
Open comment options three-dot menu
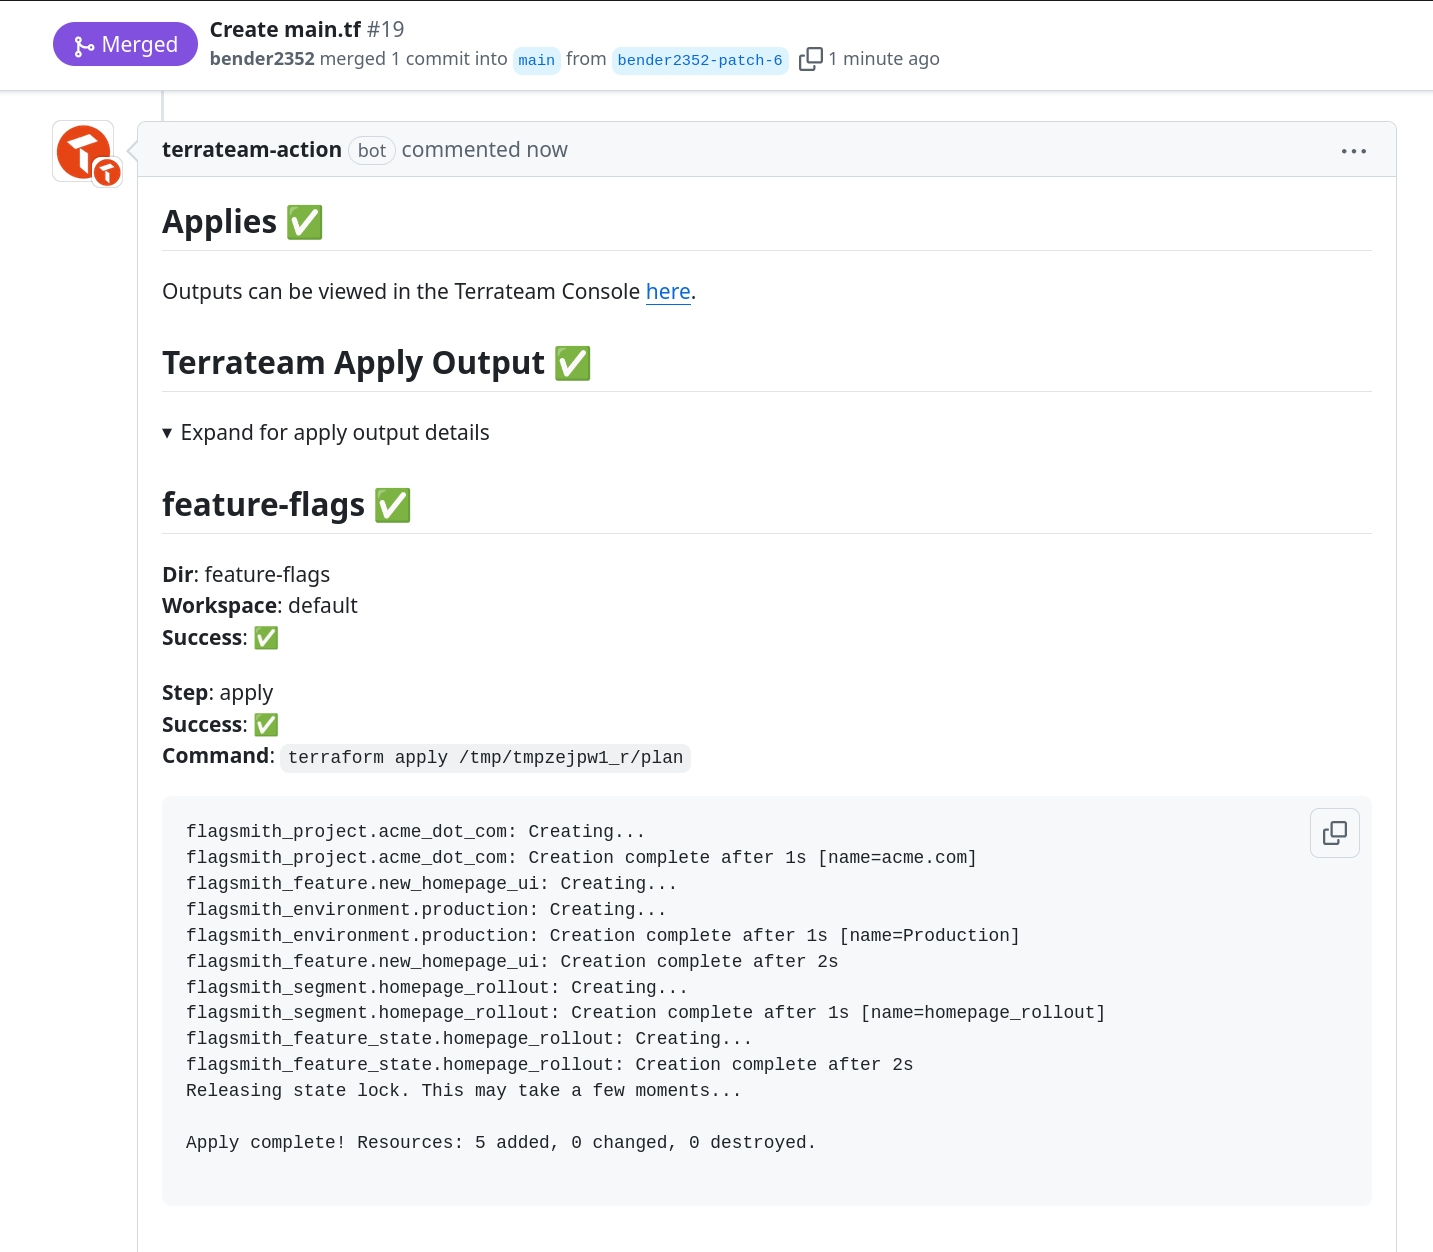[x=1354, y=151]
